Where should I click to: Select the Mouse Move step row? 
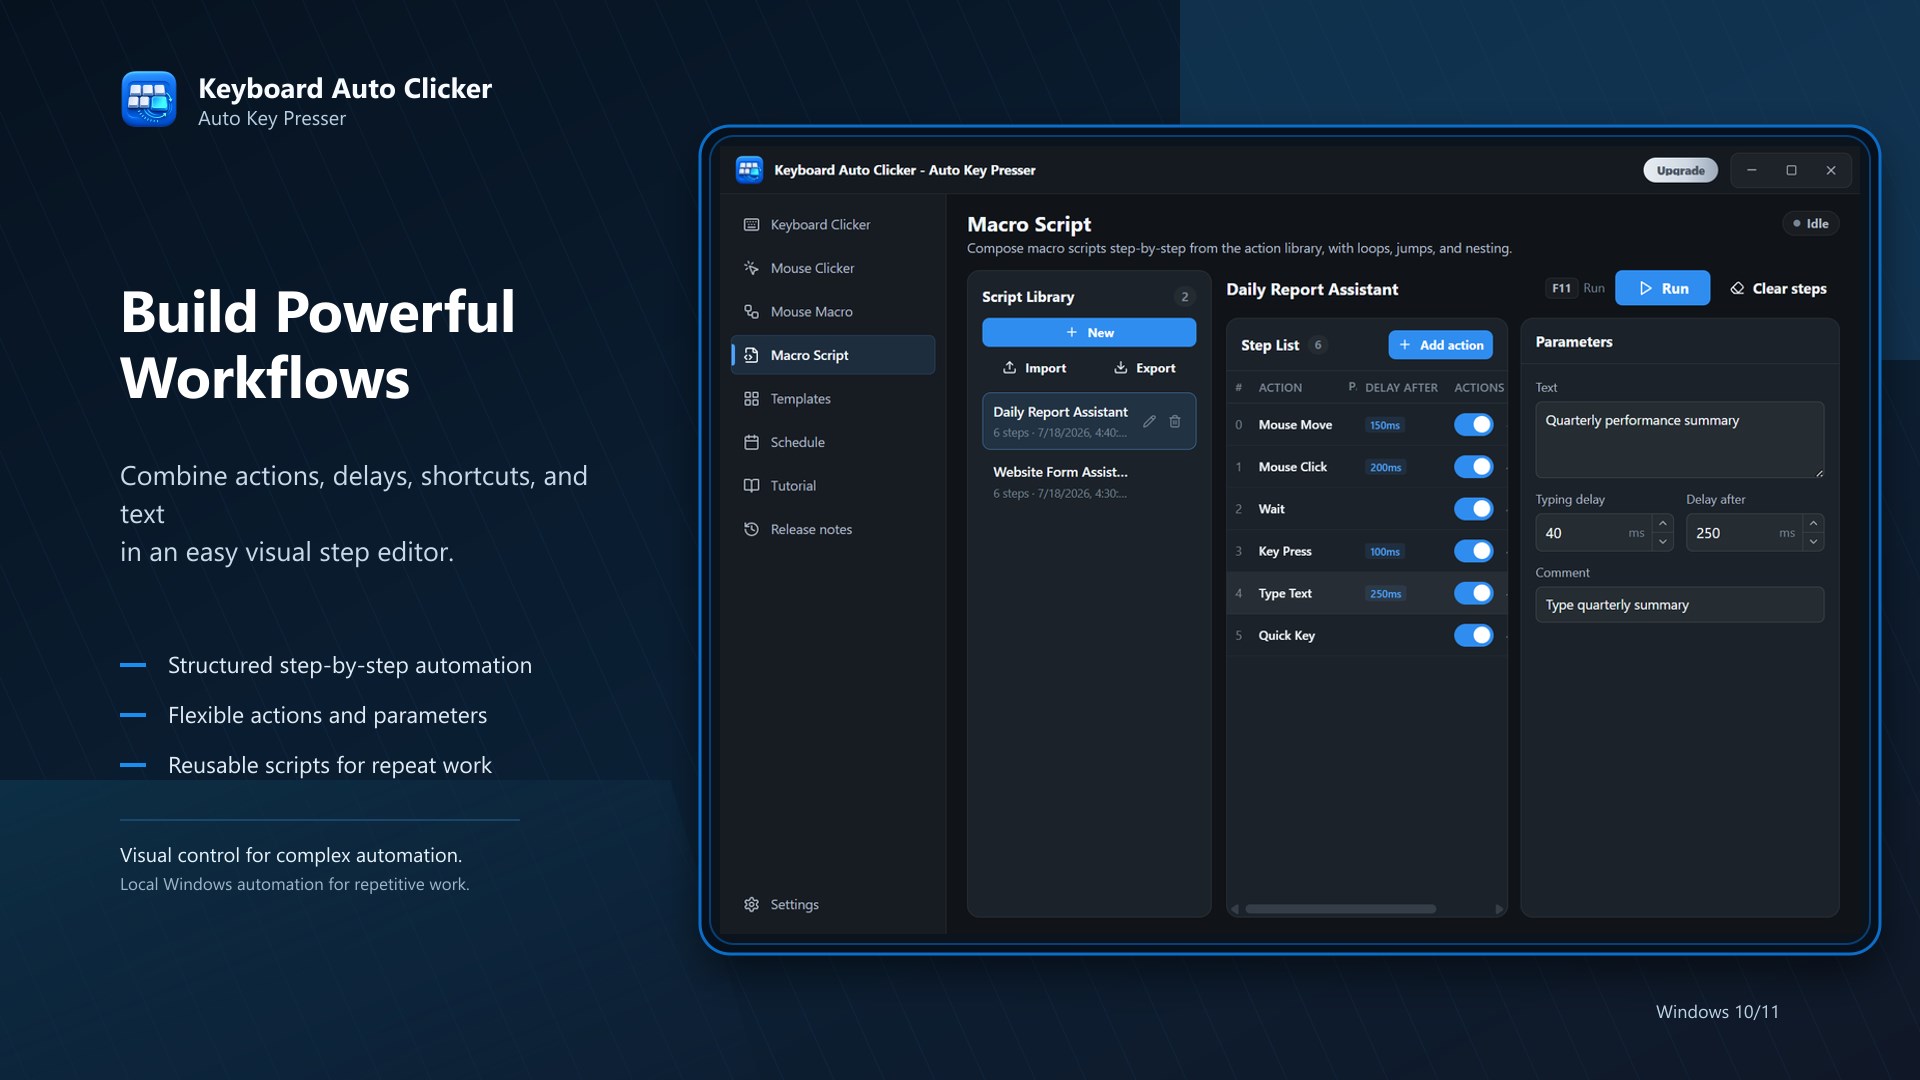click(x=1366, y=425)
